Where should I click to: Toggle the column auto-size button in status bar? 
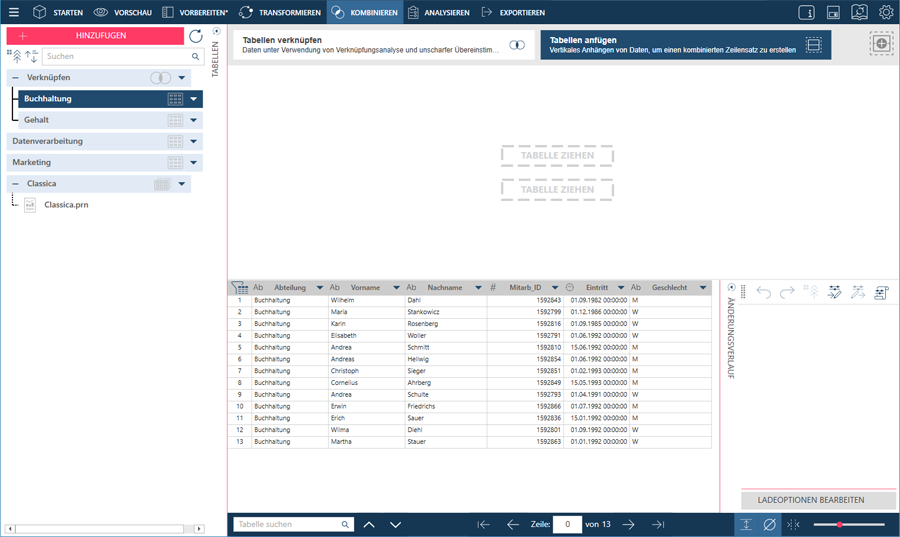(x=793, y=524)
